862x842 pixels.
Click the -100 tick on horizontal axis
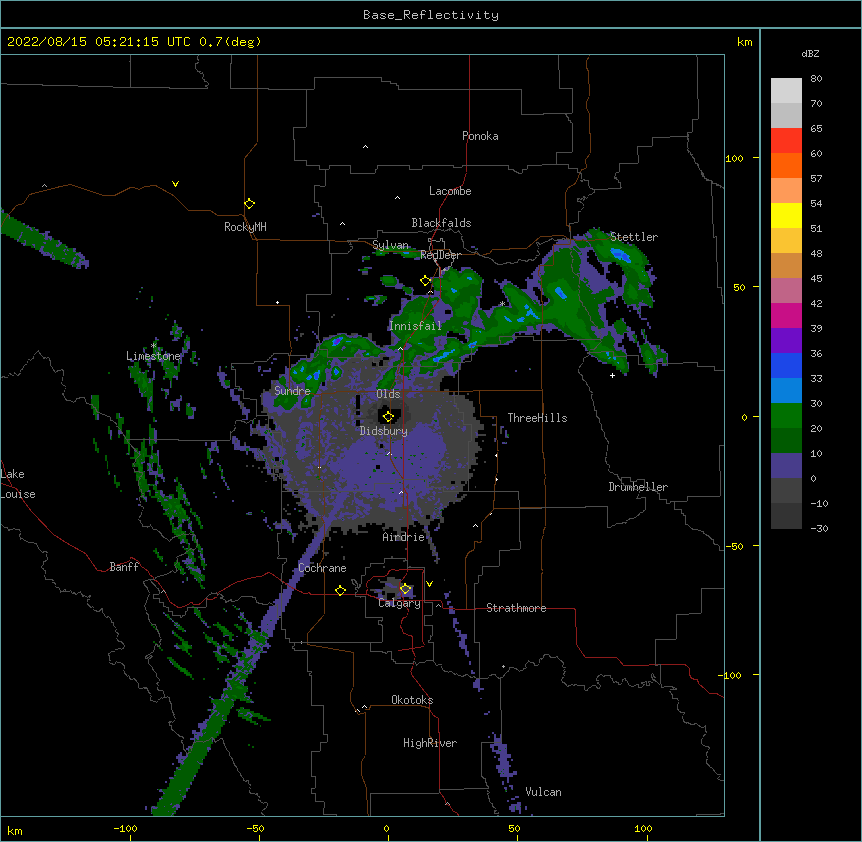coord(125,828)
